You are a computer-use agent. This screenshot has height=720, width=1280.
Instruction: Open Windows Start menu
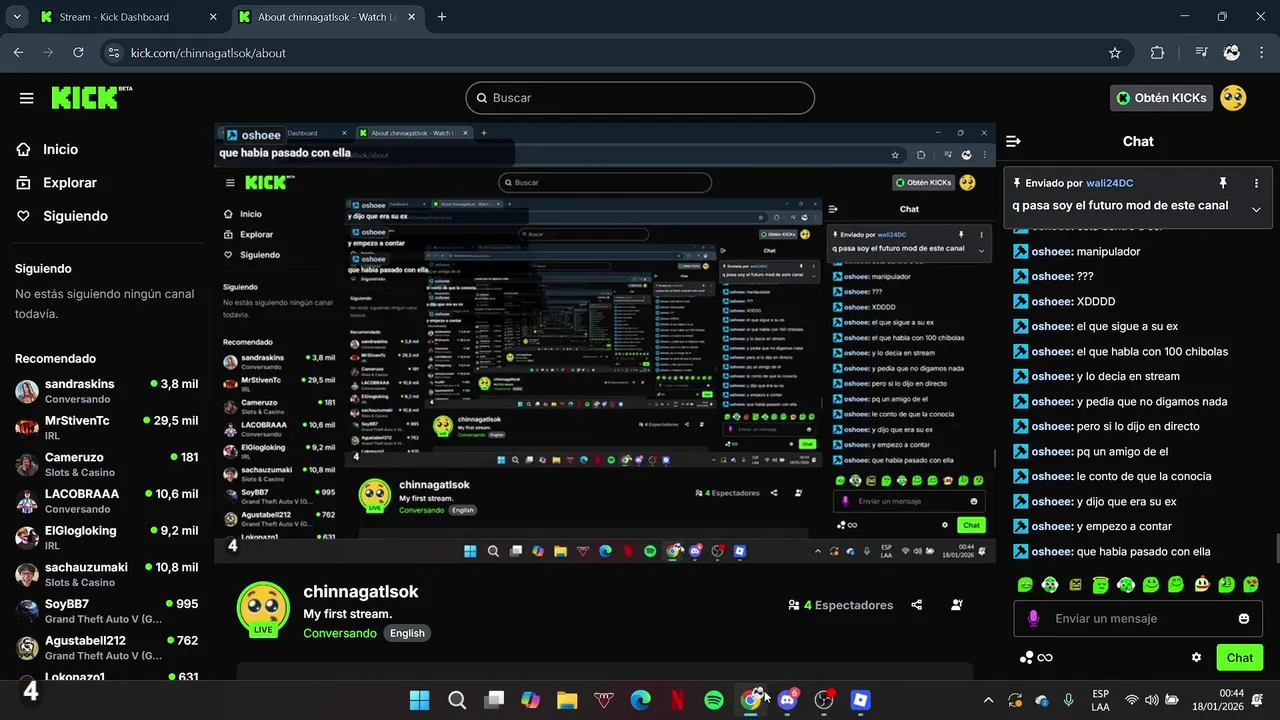419,700
